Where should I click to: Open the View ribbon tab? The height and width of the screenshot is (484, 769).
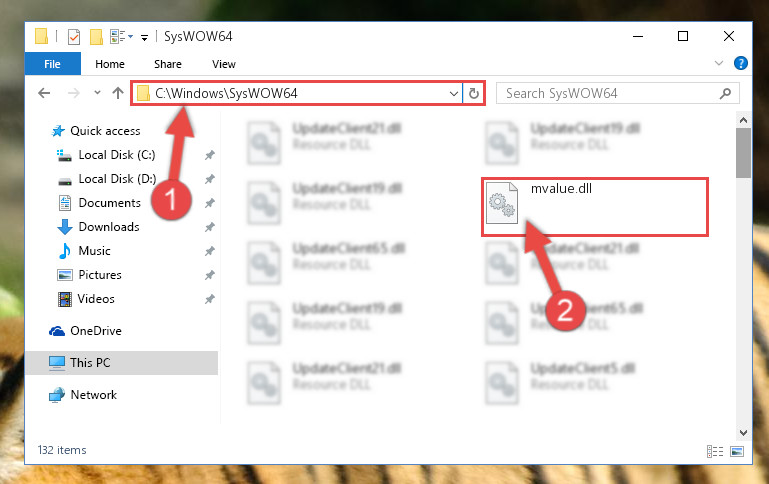click(224, 64)
